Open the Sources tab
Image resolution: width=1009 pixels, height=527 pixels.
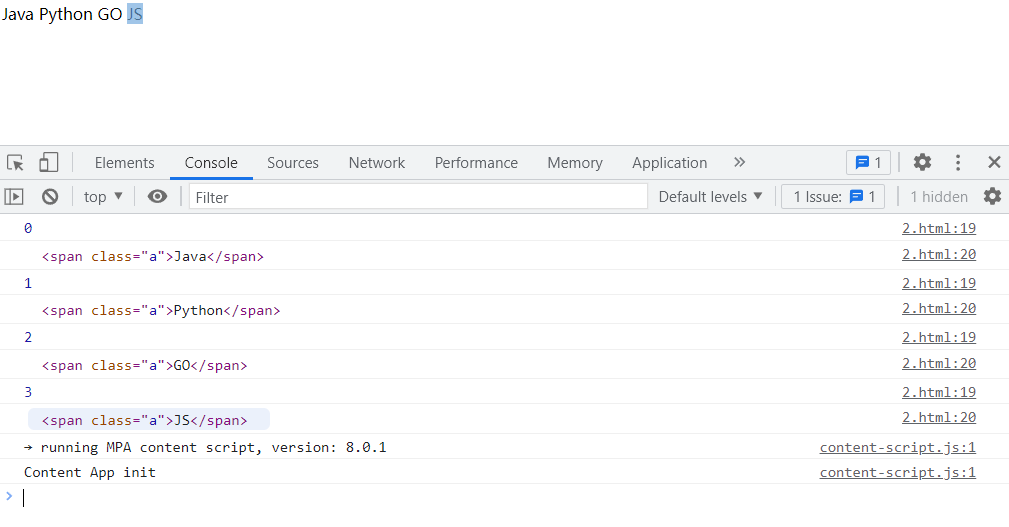(292, 163)
